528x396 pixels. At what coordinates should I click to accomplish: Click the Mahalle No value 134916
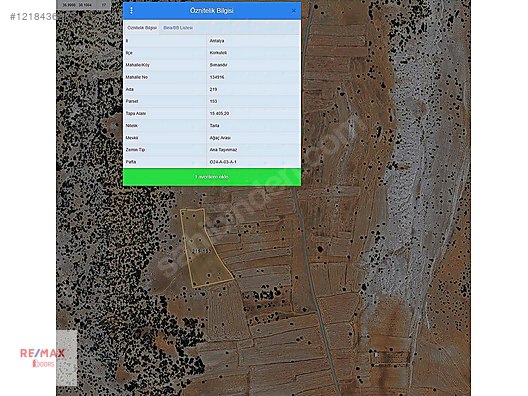(217, 77)
